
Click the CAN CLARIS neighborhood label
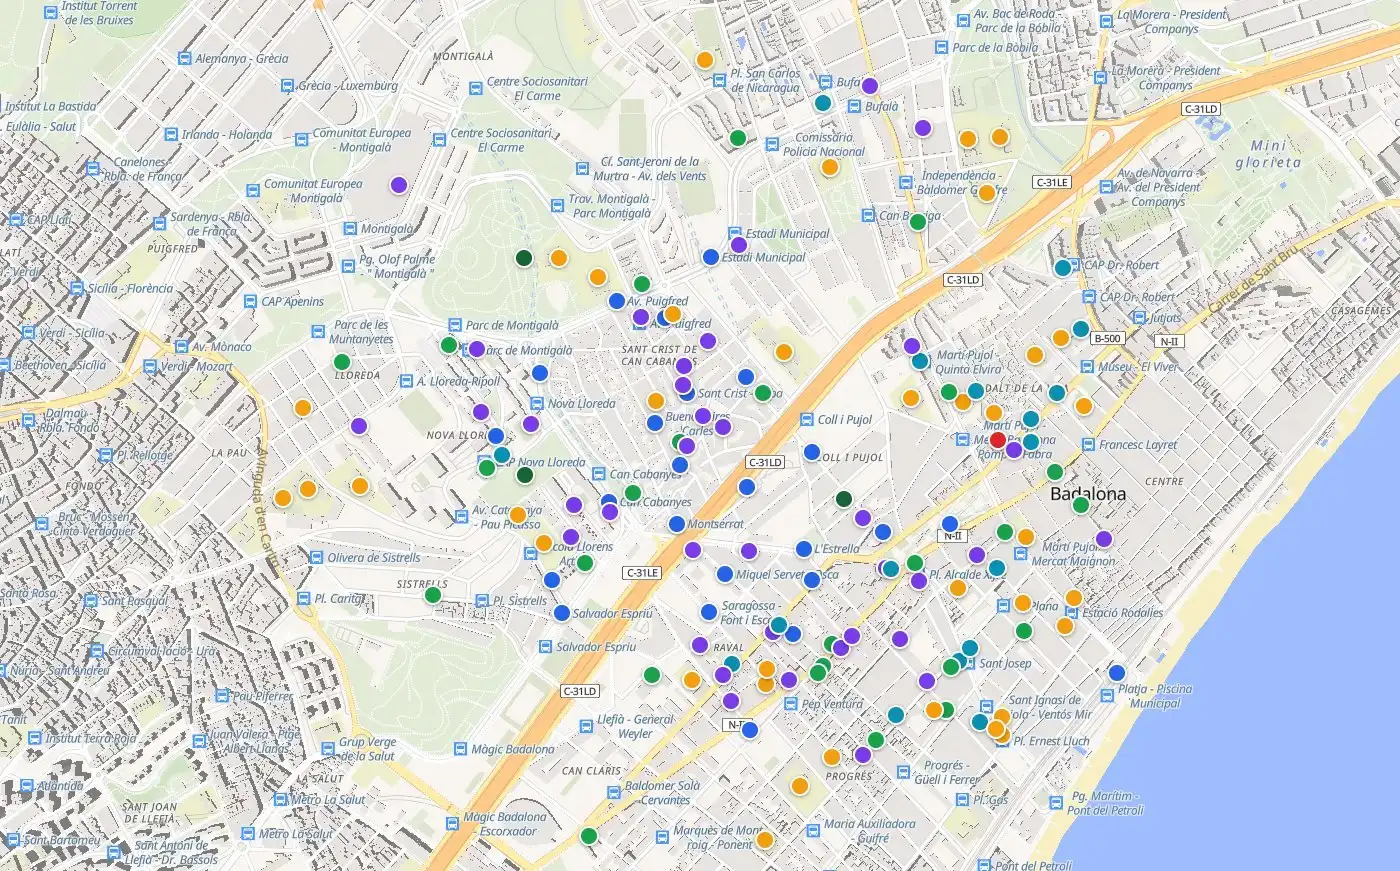point(592,771)
